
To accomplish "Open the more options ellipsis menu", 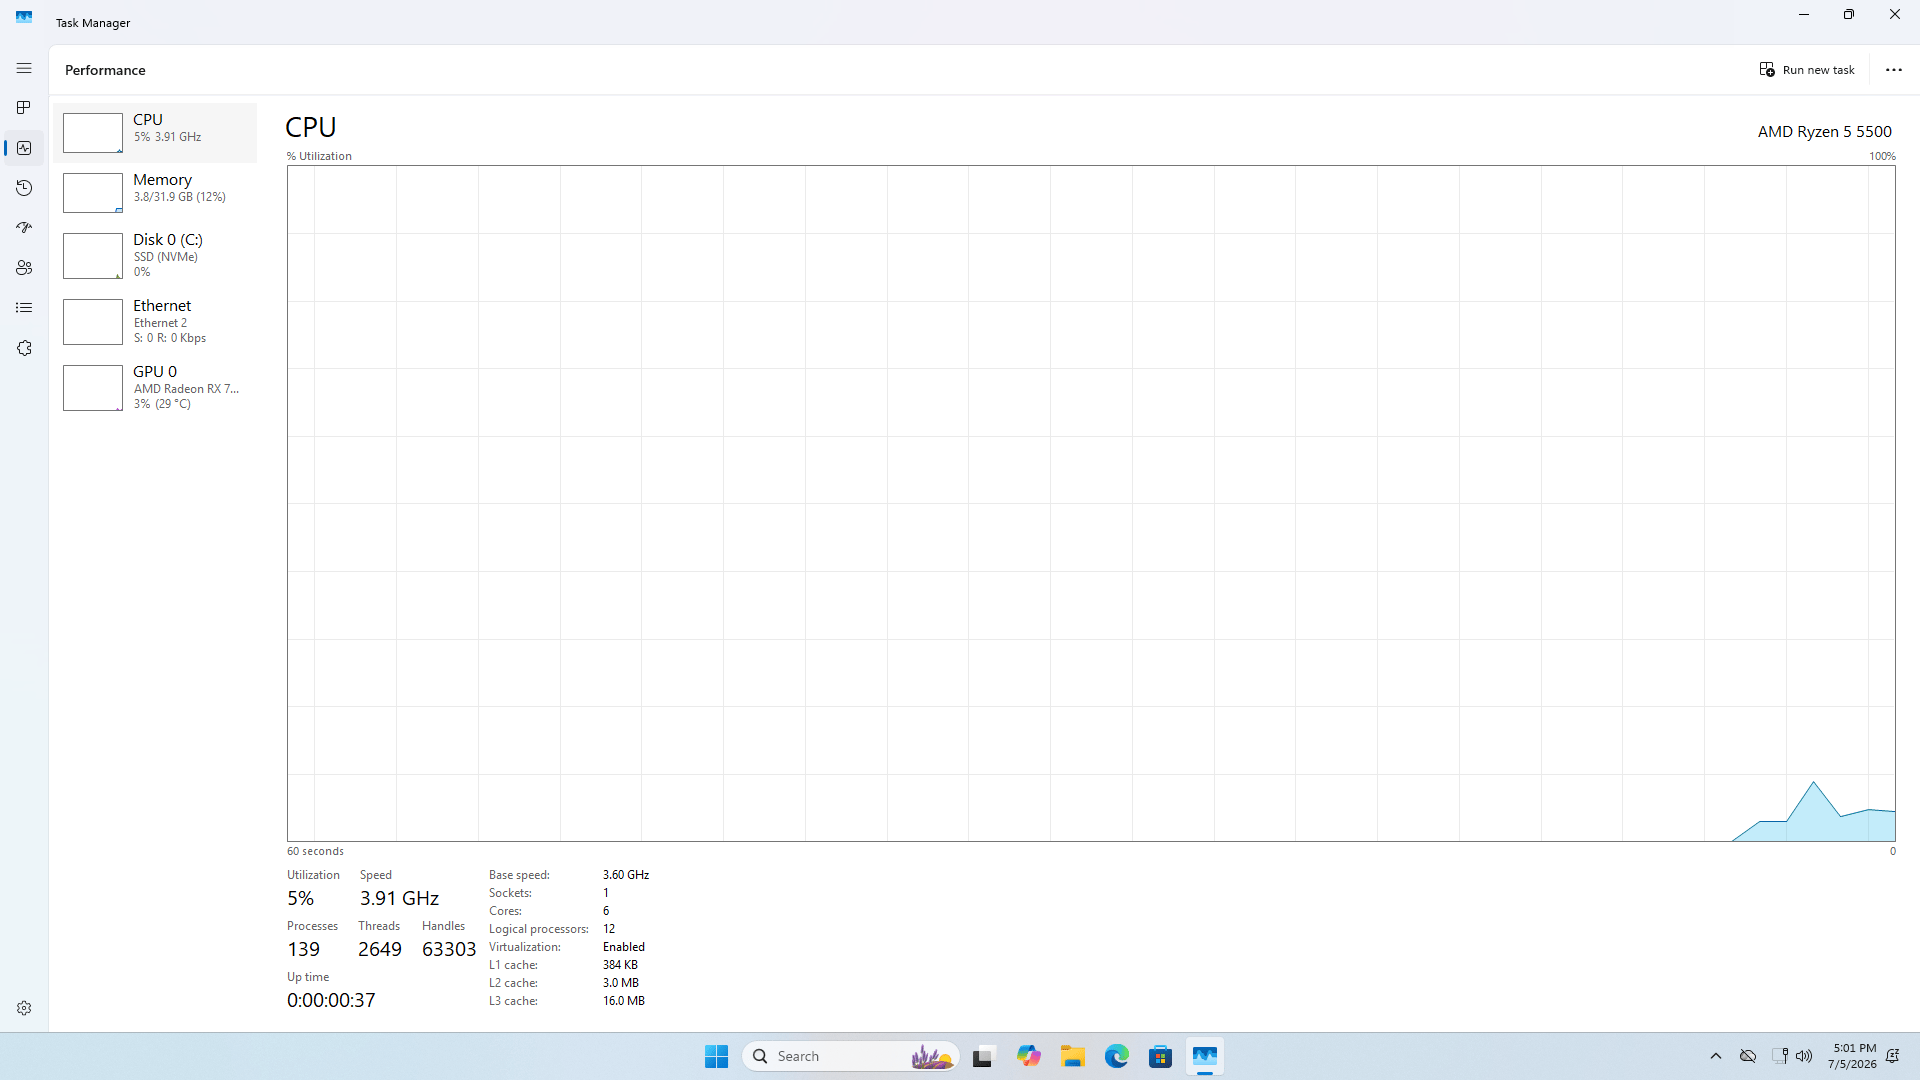I will 1894,70.
